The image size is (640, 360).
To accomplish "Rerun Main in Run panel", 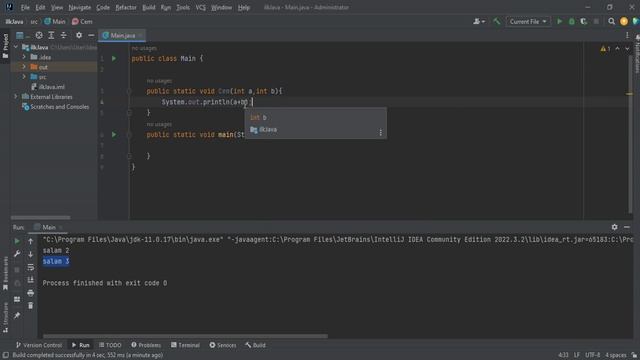I will pyautogui.click(x=17, y=241).
